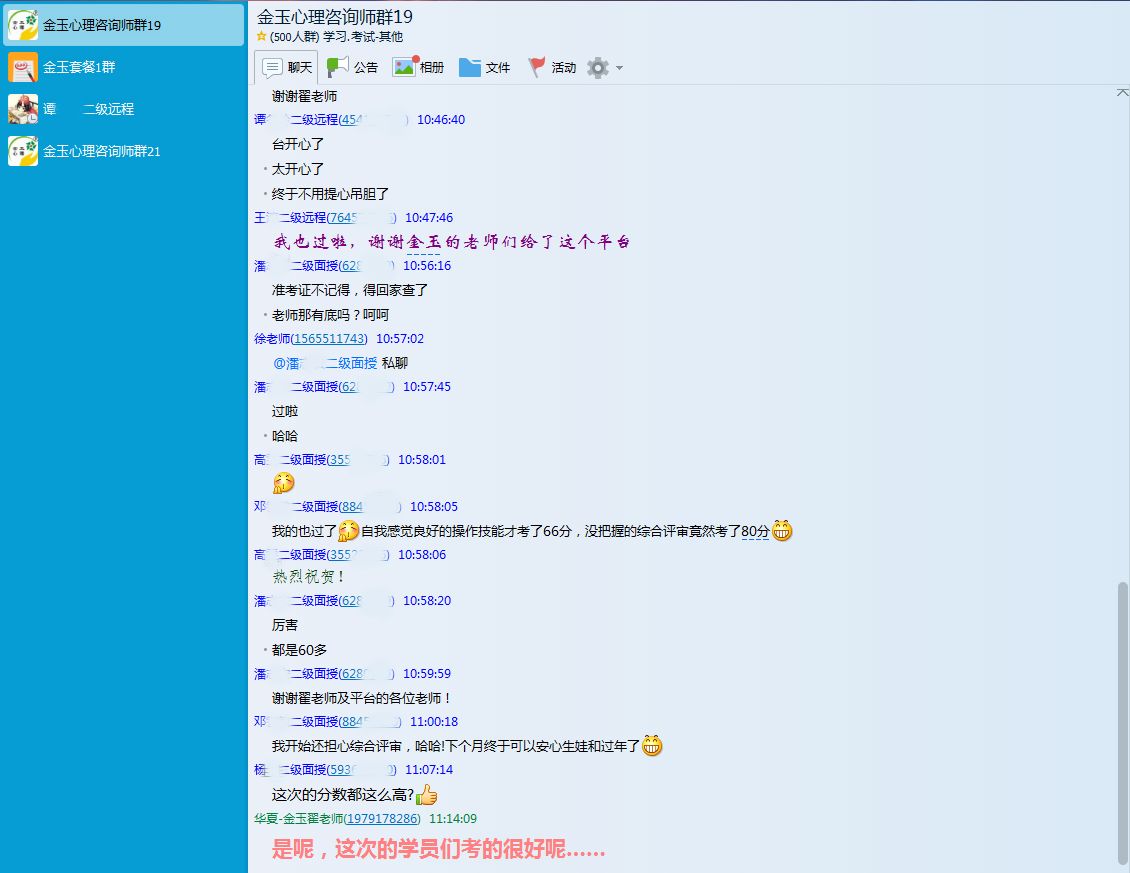Image resolution: width=1130 pixels, height=873 pixels.
Task: Click sender link 华夏-金玉翟老师(1979178286)
Action: [x=337, y=818]
